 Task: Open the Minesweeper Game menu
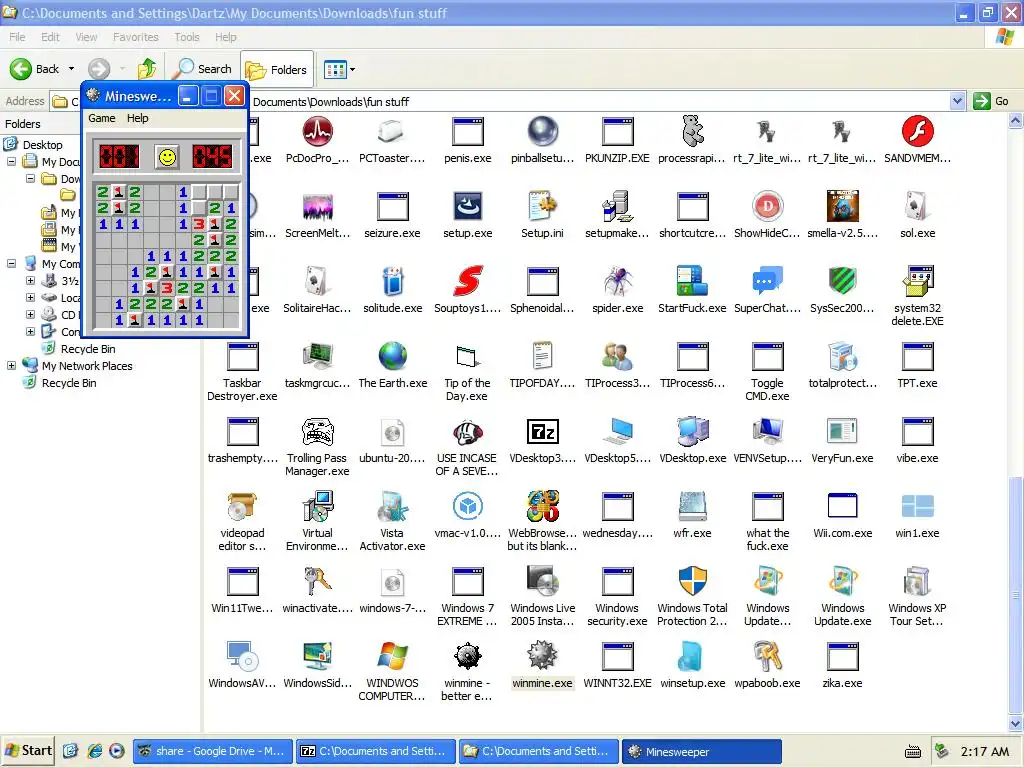(102, 118)
